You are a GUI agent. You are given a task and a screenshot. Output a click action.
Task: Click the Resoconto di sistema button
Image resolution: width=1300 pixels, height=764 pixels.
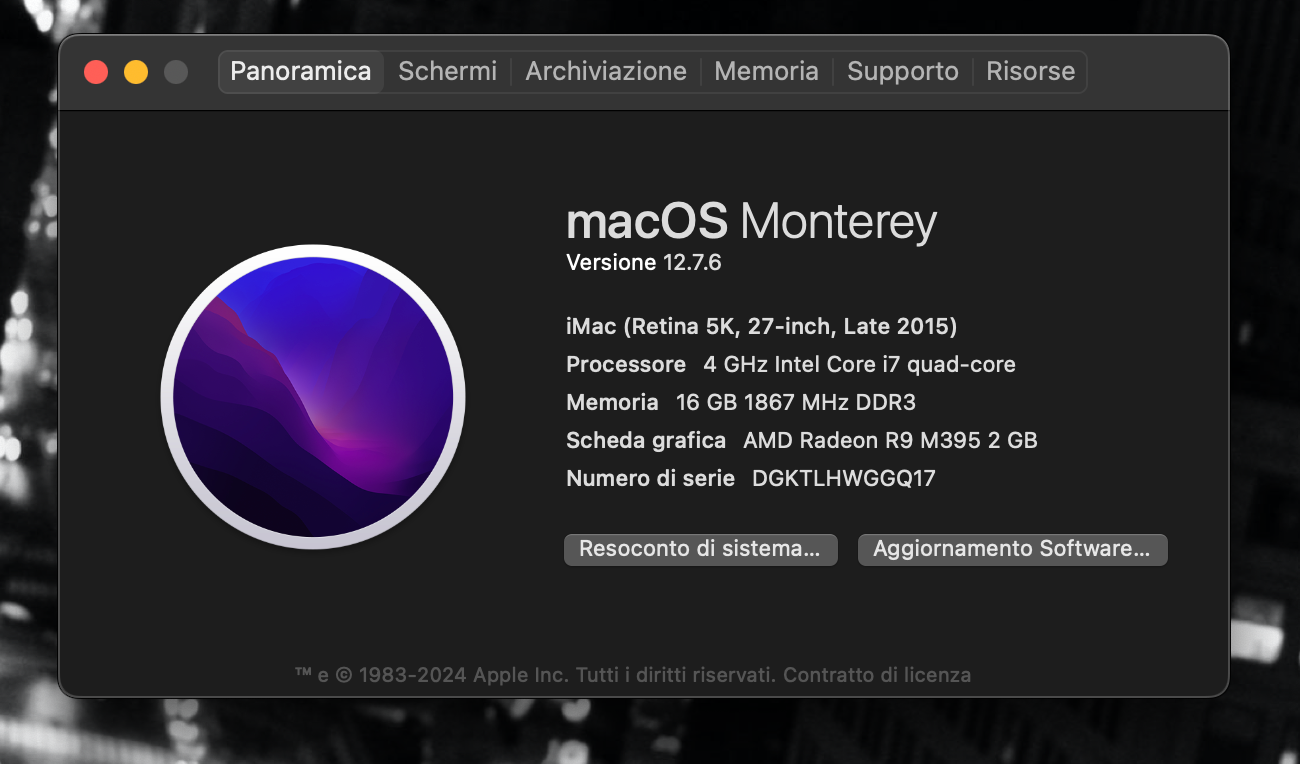point(701,549)
